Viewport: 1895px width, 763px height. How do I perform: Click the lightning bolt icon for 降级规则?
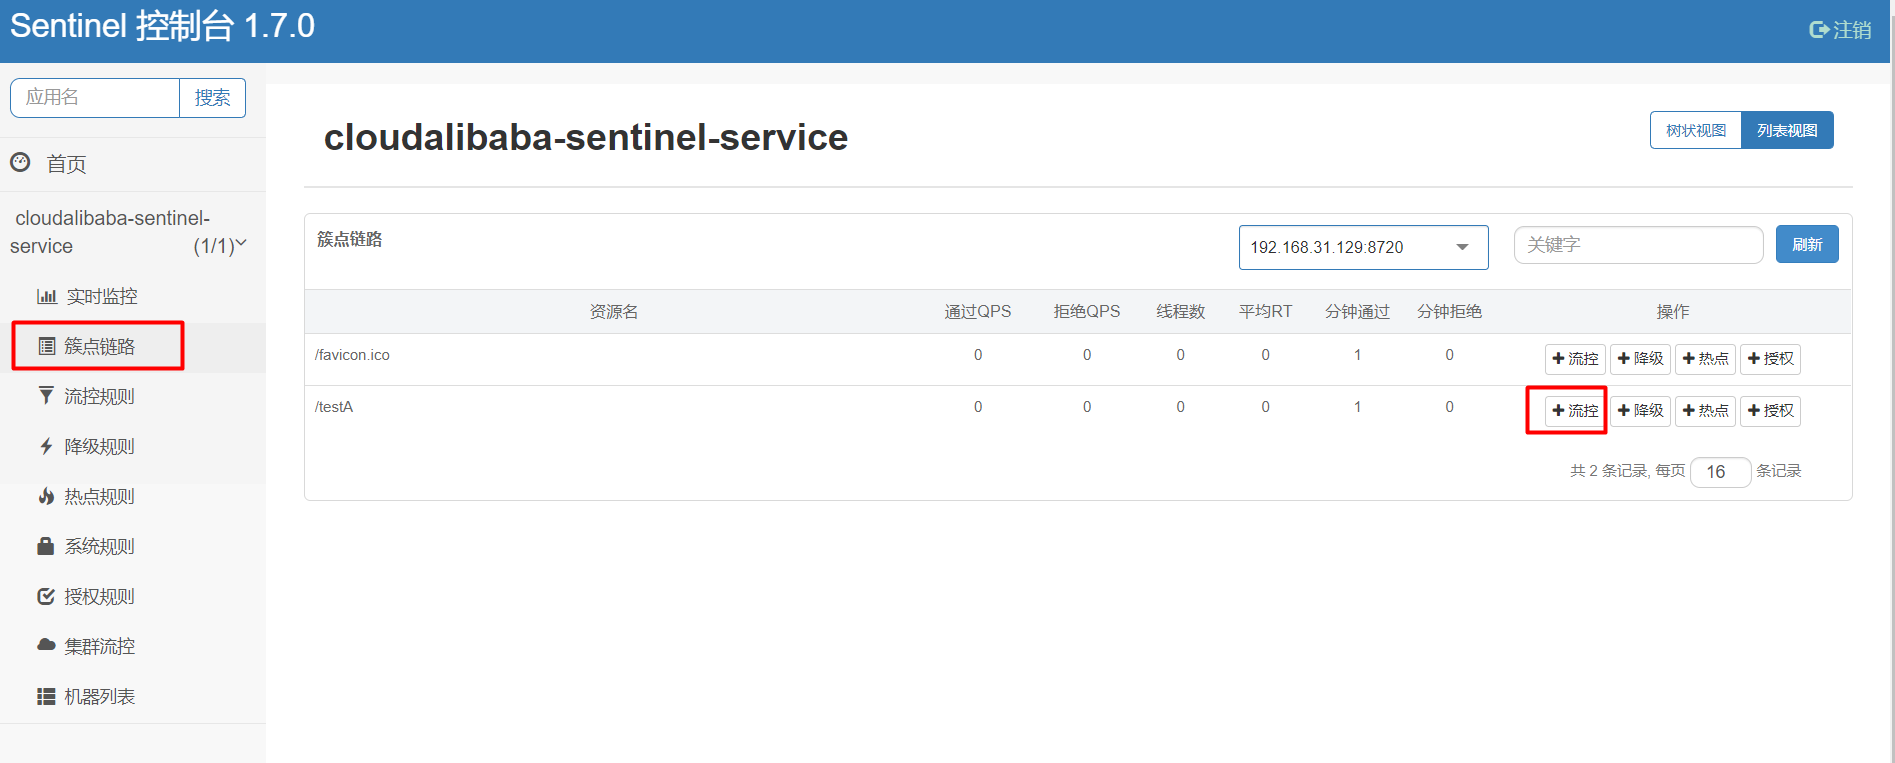[x=46, y=446]
